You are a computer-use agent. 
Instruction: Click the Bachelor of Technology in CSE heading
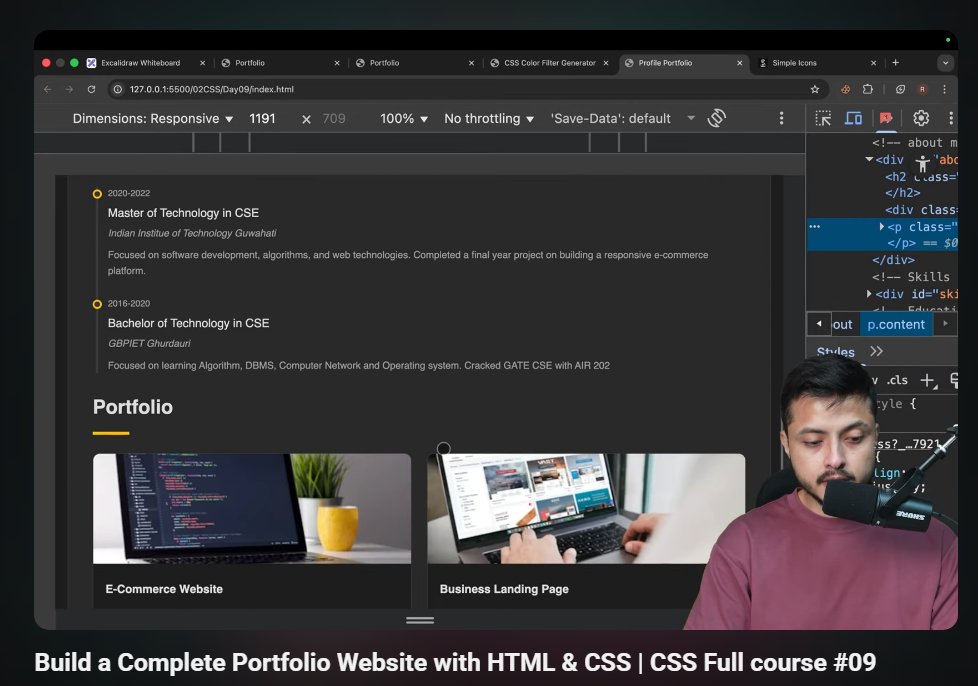[188, 323]
